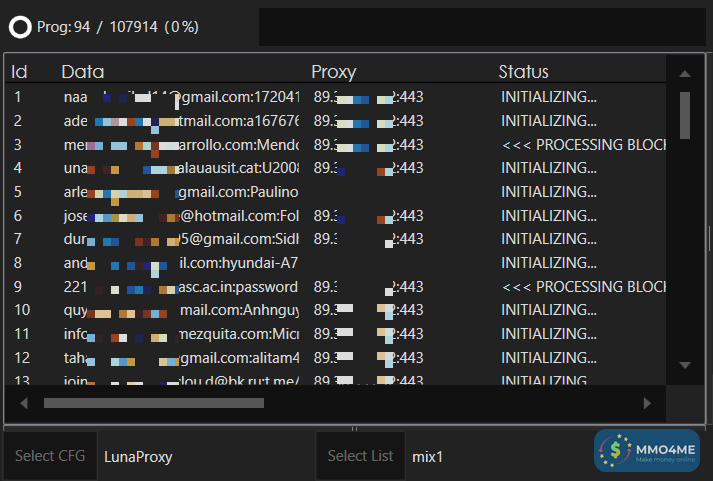Select row 3 ending arrollo.com
The image size is (713, 481).
(335, 145)
